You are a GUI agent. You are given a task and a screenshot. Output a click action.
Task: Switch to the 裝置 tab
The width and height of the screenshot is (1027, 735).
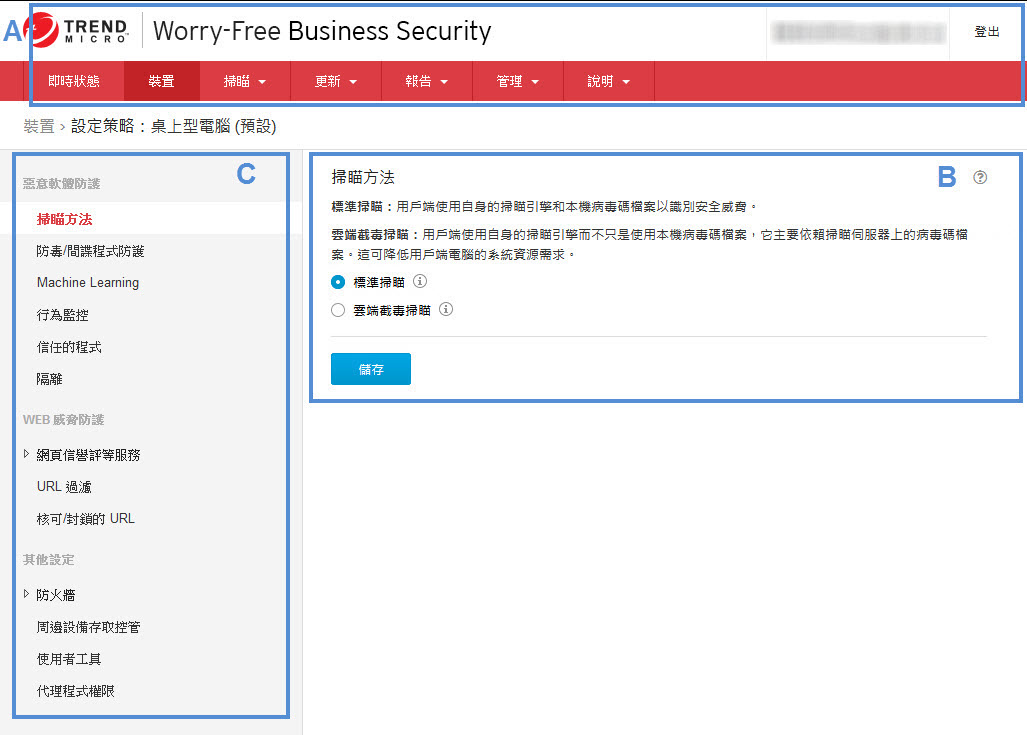[161, 82]
